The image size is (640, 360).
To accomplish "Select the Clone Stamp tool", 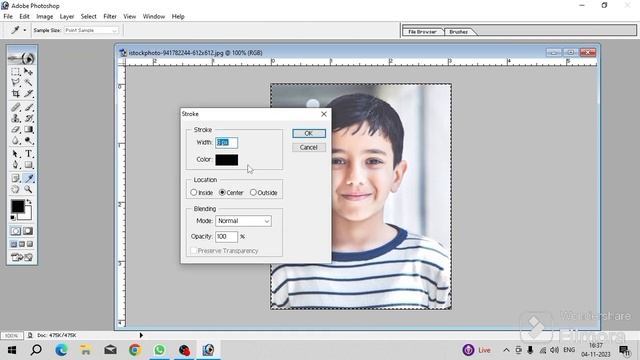I will (x=16, y=118).
